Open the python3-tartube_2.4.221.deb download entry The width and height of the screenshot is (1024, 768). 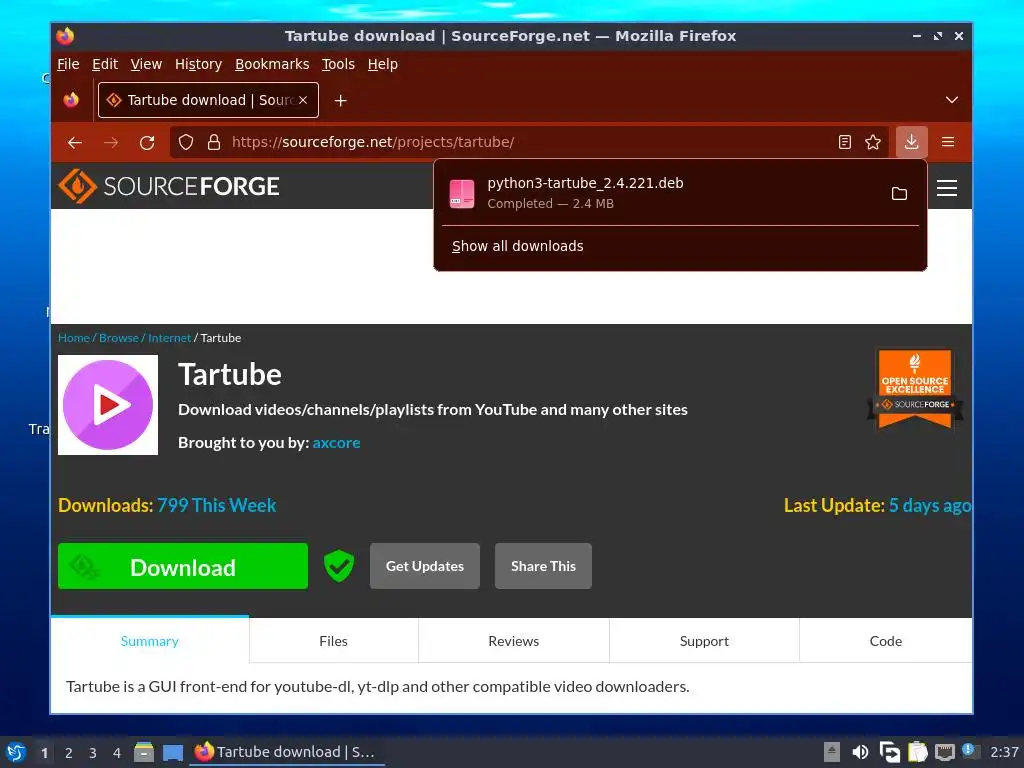tap(660, 193)
